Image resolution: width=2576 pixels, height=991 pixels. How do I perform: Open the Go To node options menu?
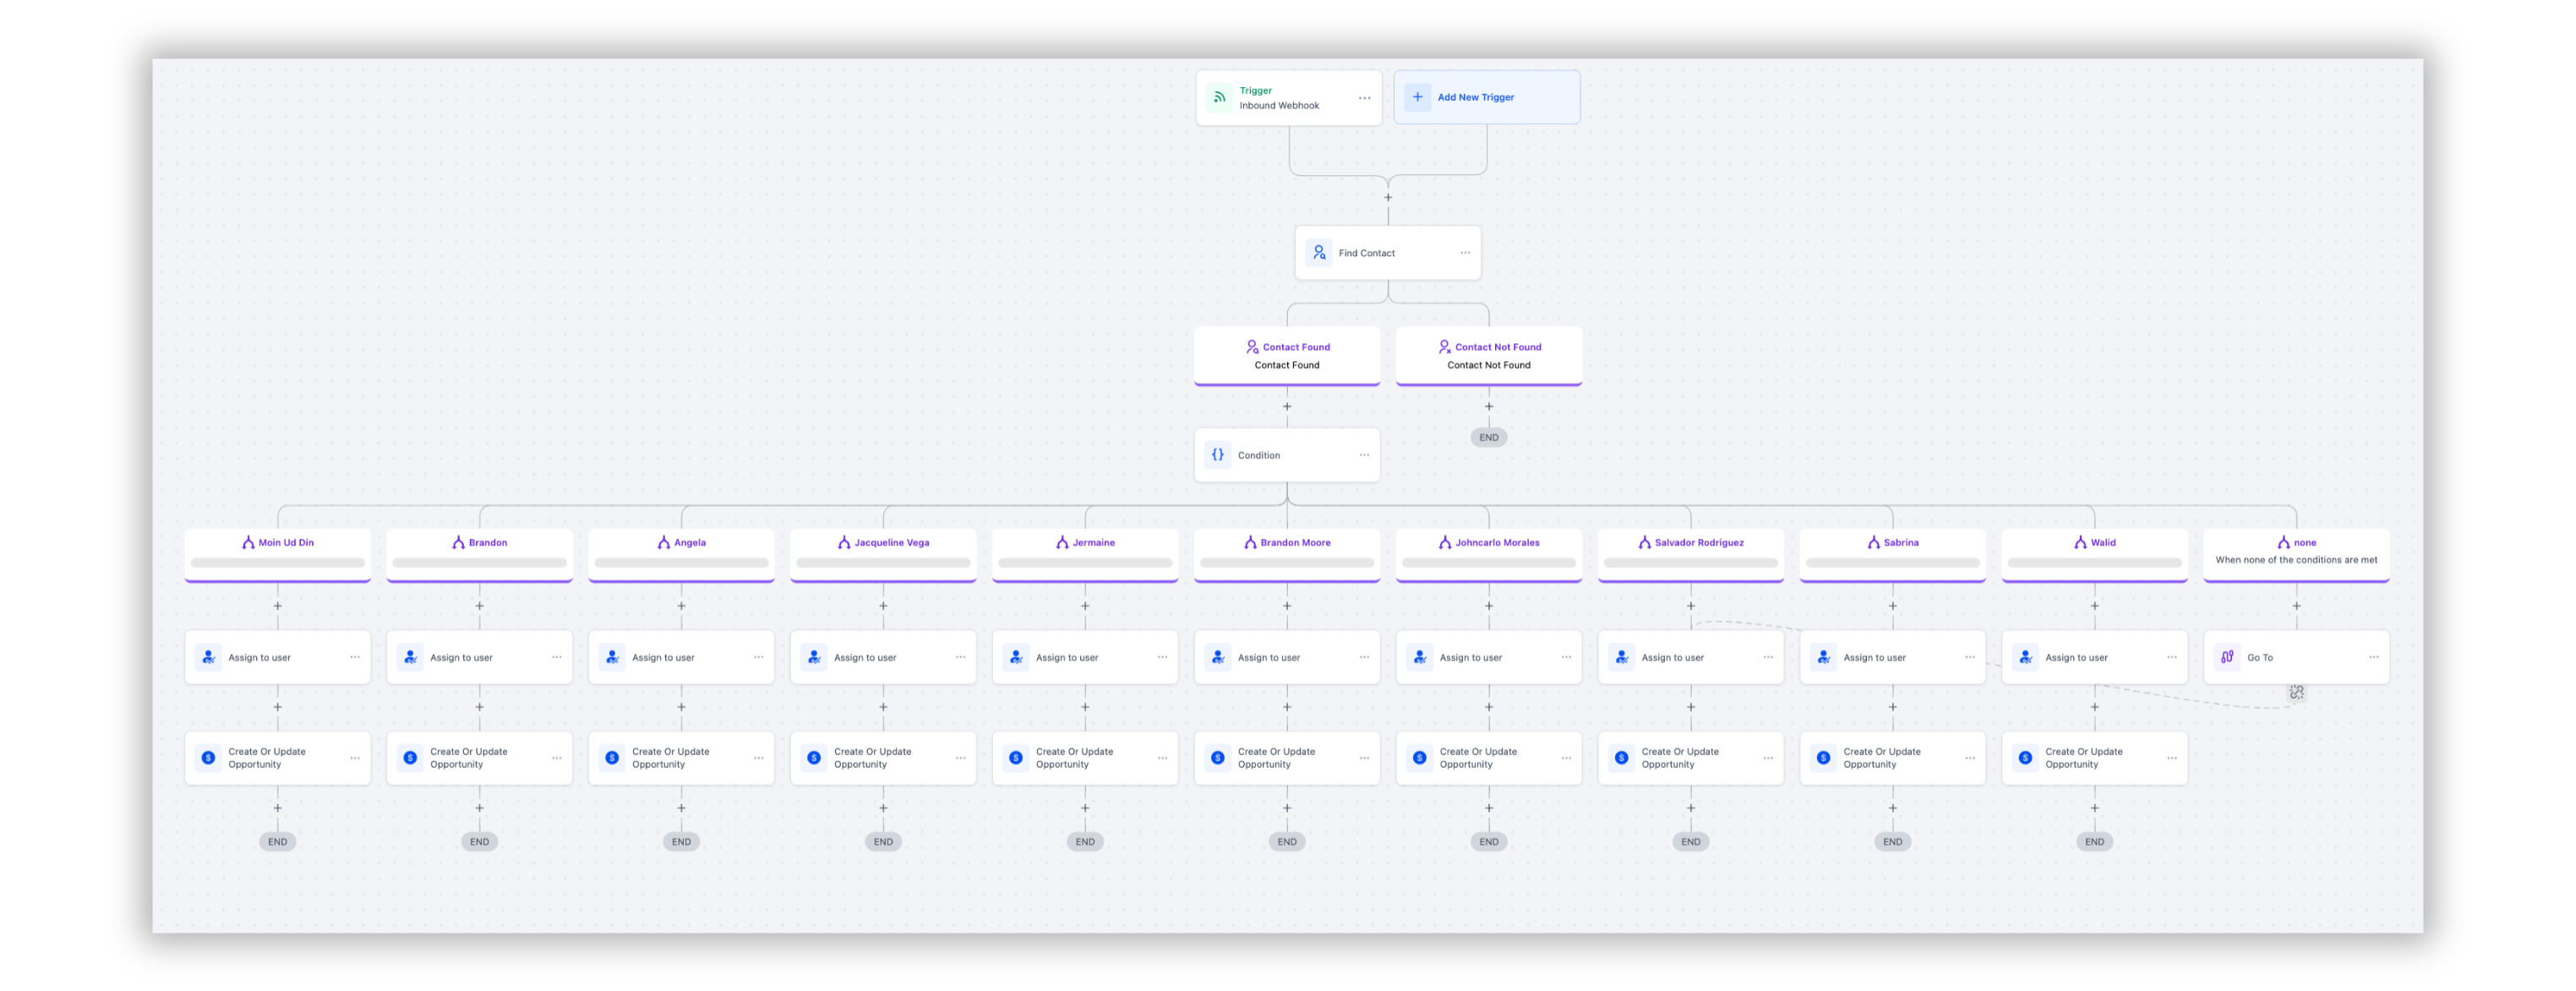[x=2373, y=657]
